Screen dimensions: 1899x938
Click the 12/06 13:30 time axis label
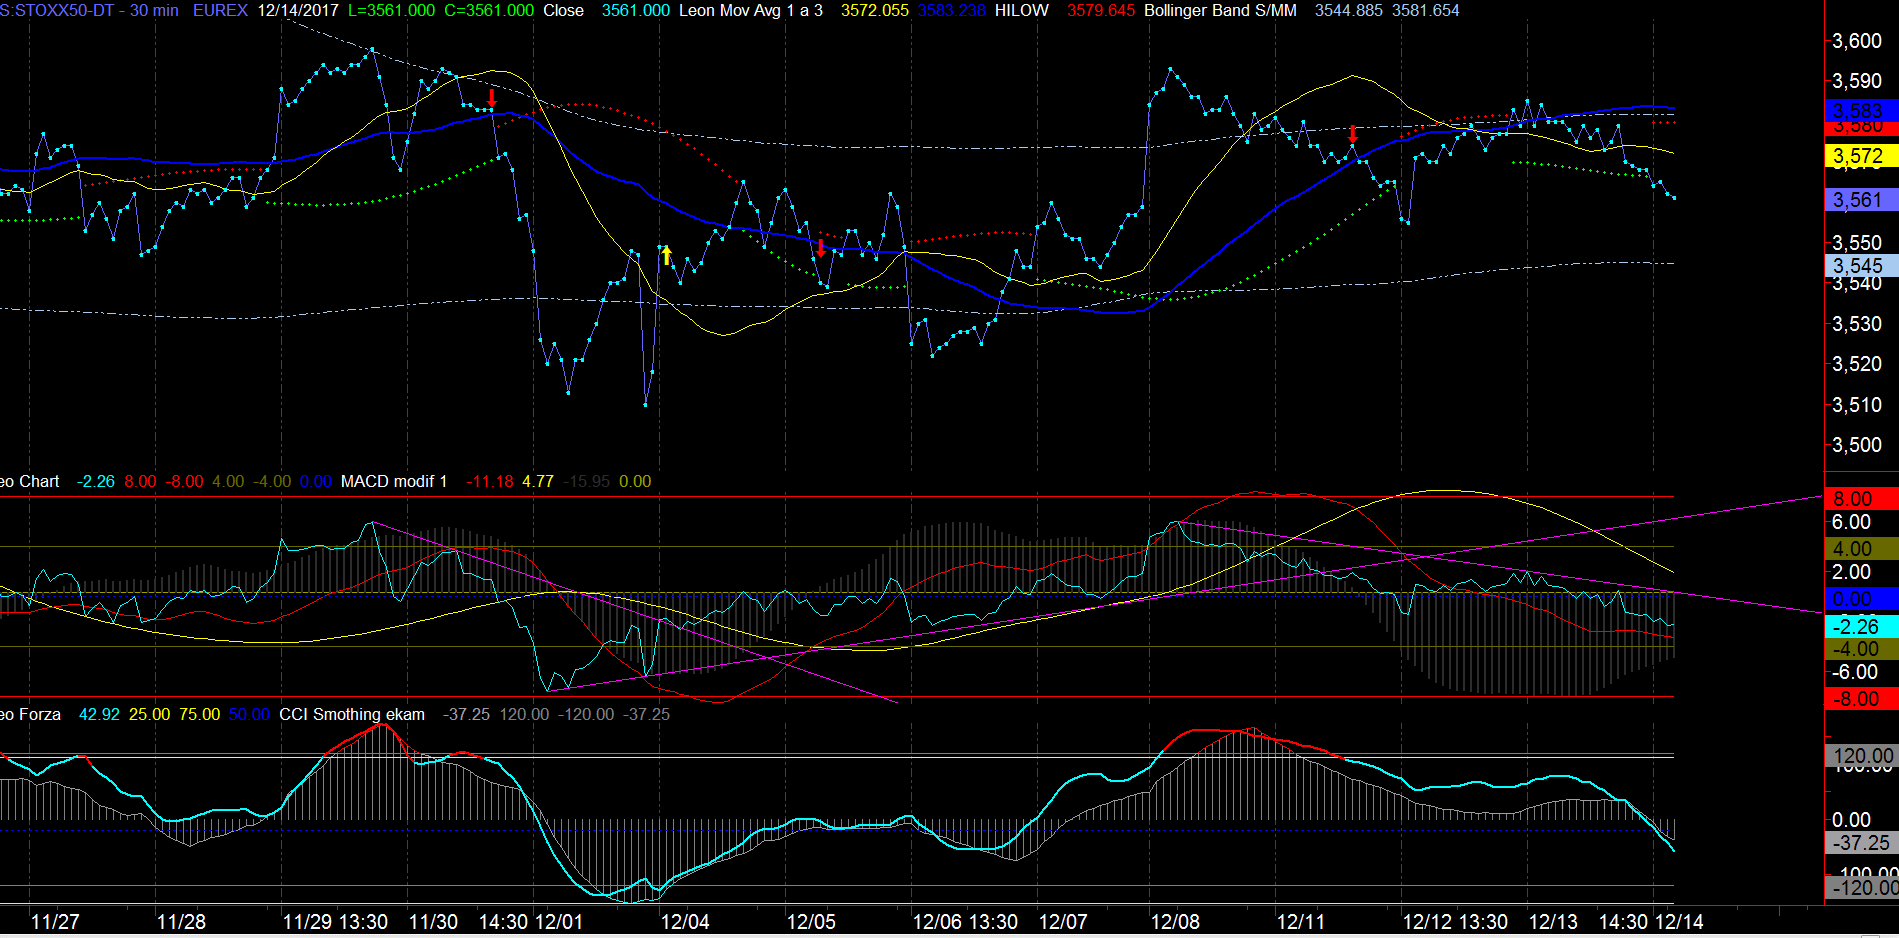[965, 922]
